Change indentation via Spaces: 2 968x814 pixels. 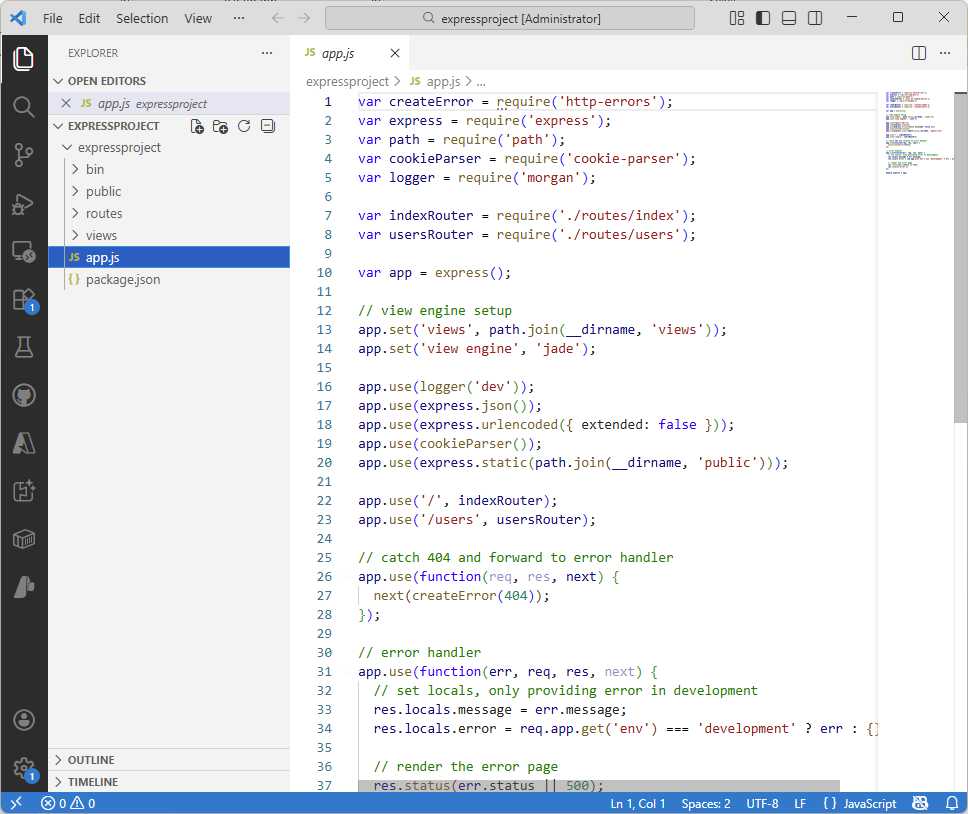(706, 803)
